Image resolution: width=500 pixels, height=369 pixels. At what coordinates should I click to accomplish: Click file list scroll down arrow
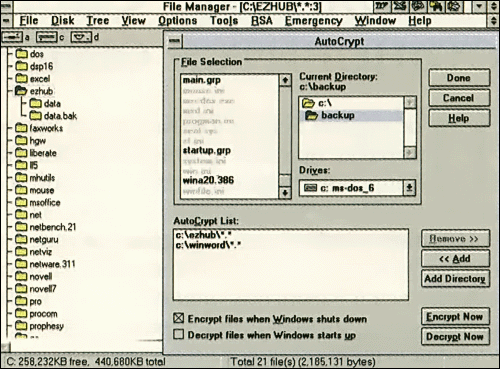pos(285,193)
